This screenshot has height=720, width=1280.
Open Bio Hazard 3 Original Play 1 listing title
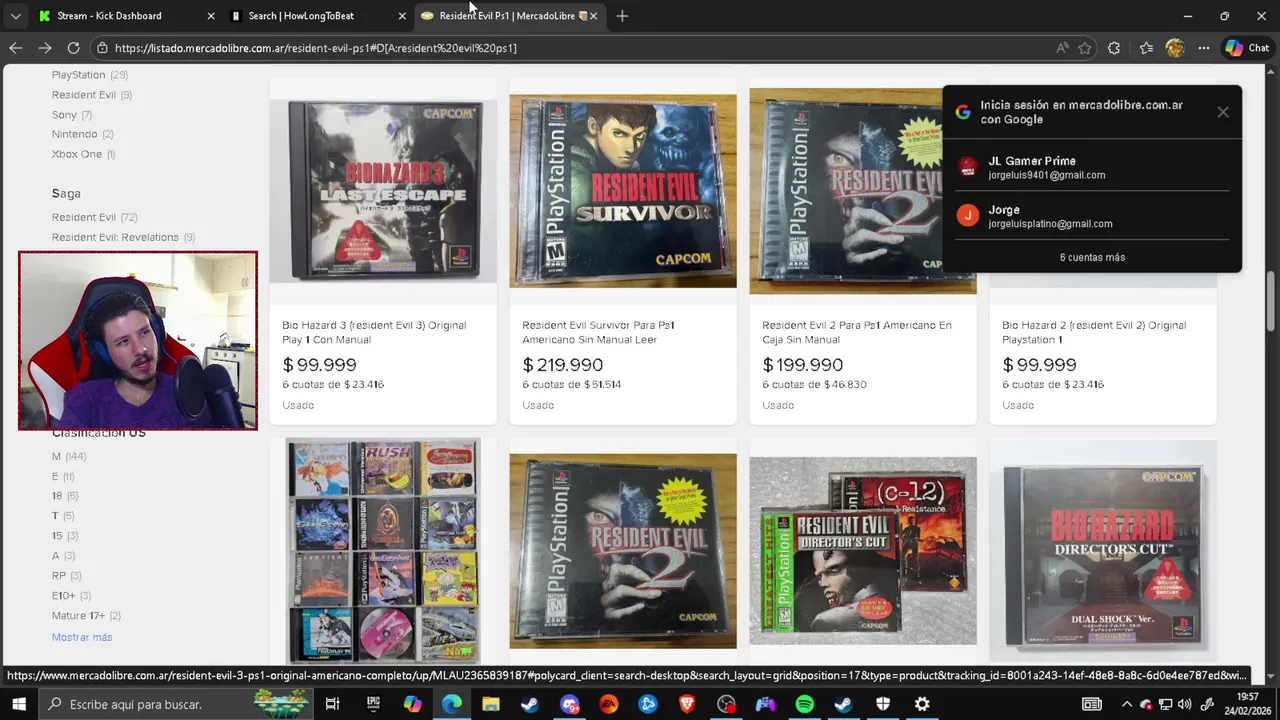pyautogui.click(x=374, y=332)
